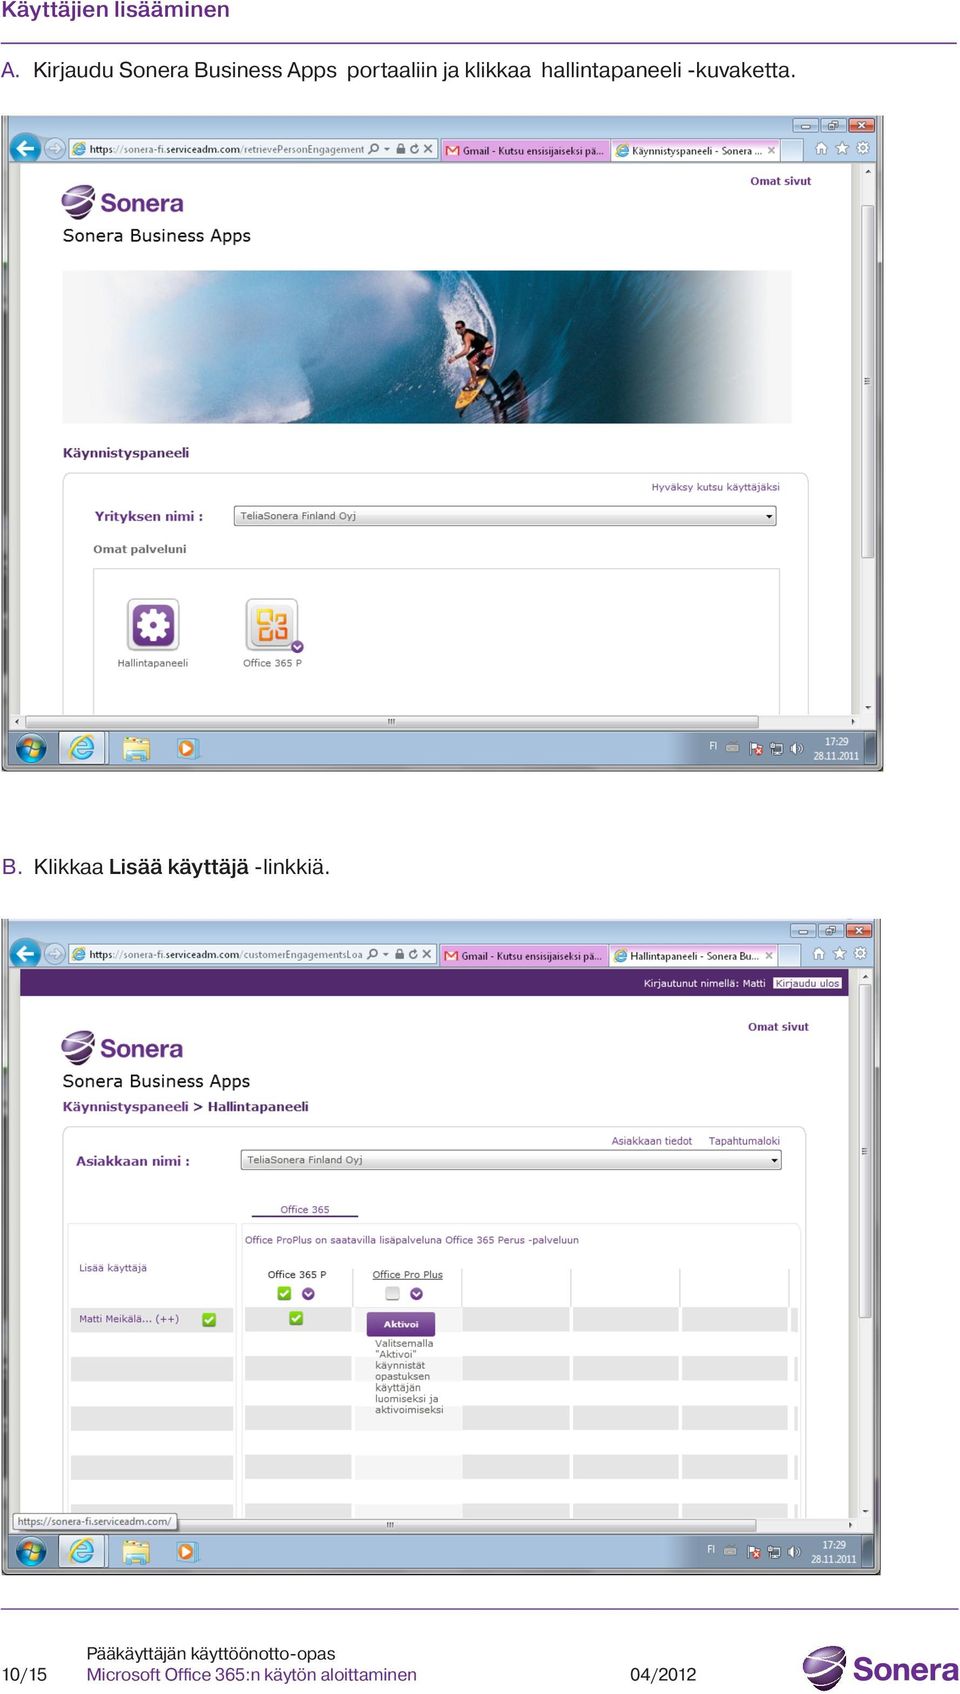Open Windows Explorer on the taskbar below Käynnistyspaneeli
This screenshot has height=1694, width=960.
pos(136,748)
